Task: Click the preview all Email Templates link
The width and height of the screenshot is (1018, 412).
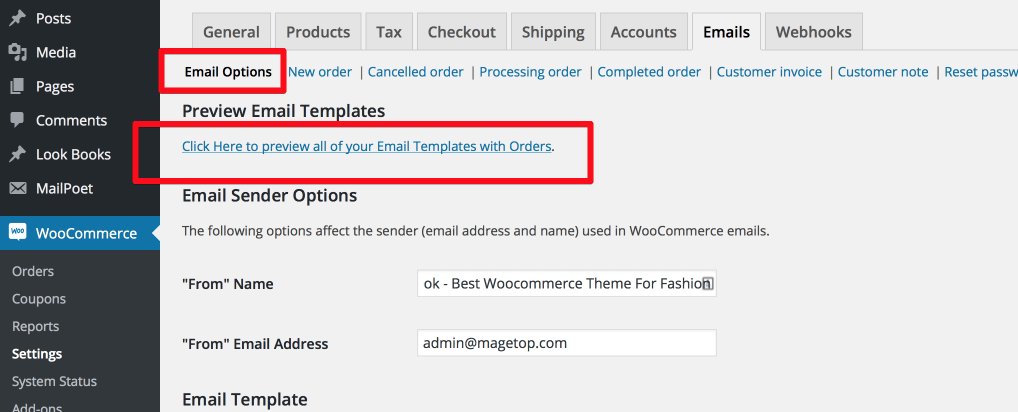Action: [x=367, y=147]
